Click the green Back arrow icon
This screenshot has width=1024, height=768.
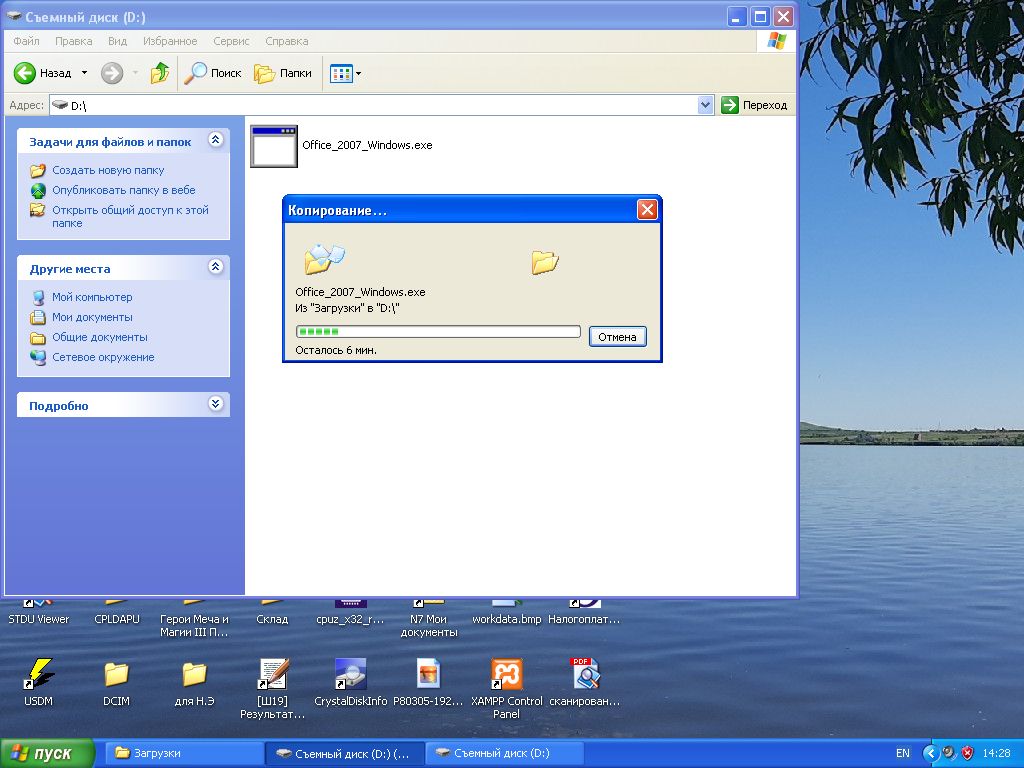pyautogui.click(x=25, y=72)
